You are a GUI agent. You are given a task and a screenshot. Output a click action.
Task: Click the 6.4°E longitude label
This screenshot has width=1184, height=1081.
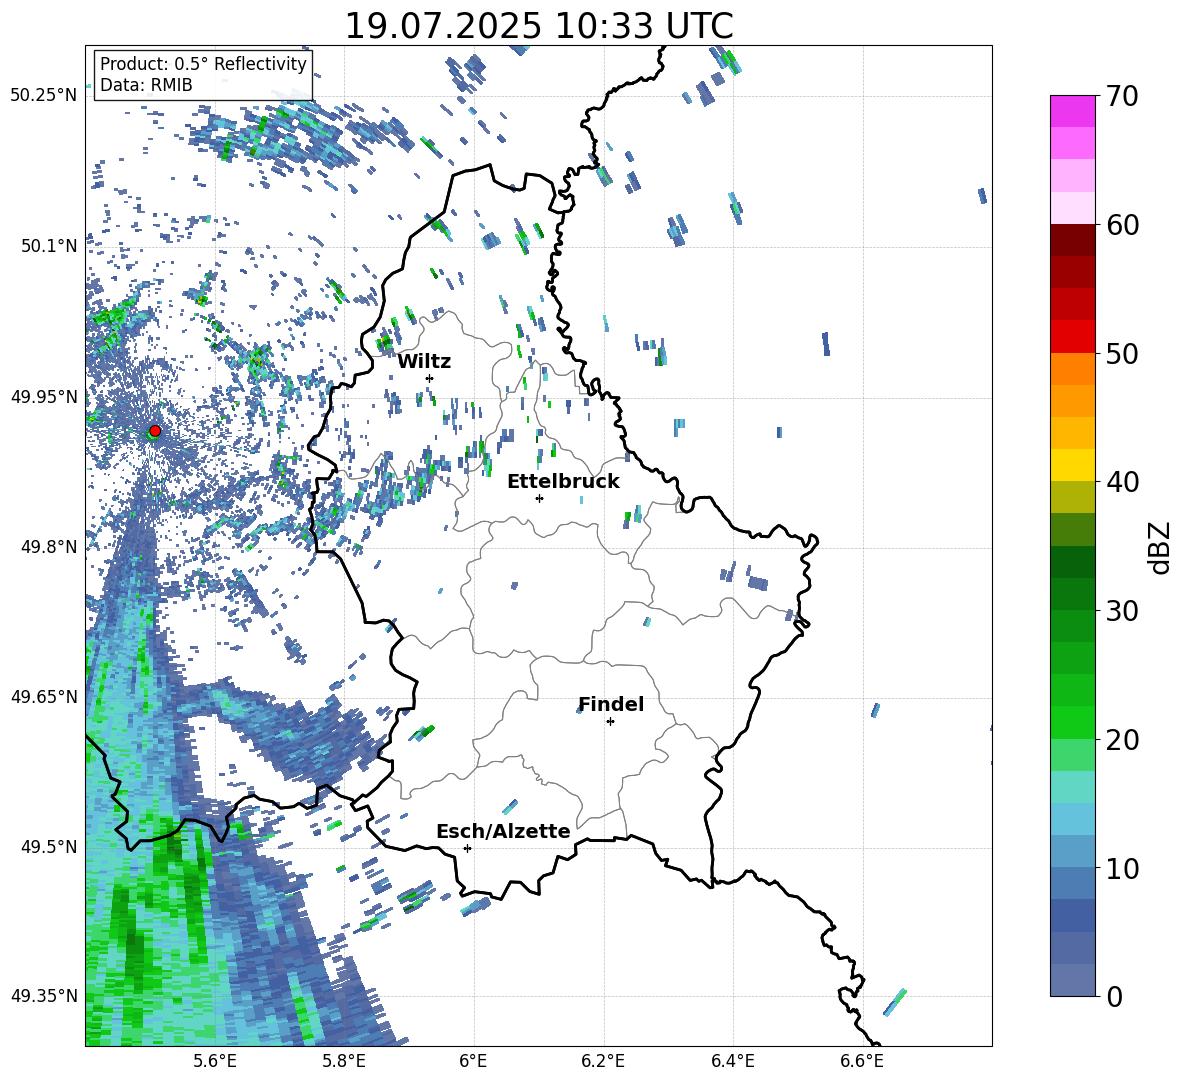pos(732,1061)
